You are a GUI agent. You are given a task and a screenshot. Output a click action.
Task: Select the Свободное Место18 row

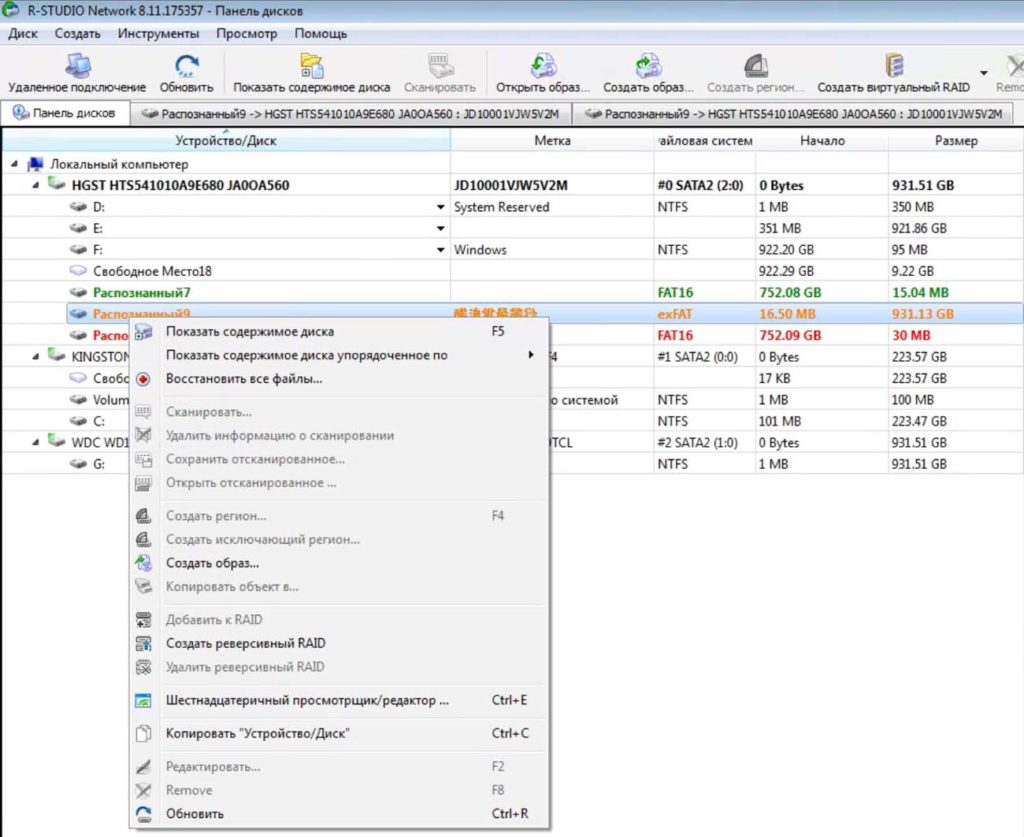[512, 271]
